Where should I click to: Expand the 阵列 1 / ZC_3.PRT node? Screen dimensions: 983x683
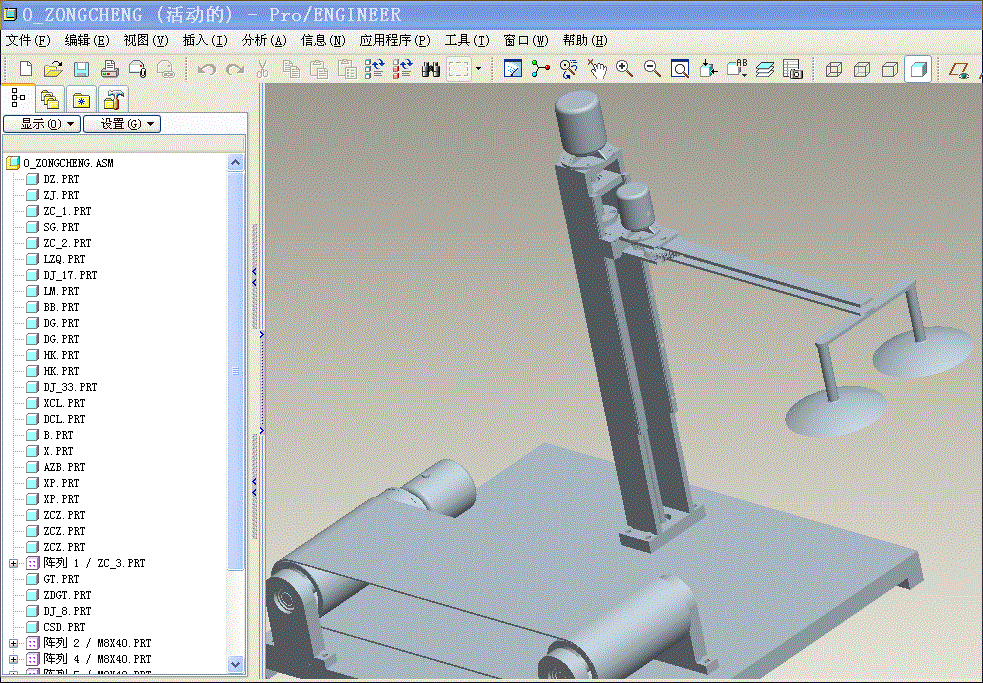point(14,563)
